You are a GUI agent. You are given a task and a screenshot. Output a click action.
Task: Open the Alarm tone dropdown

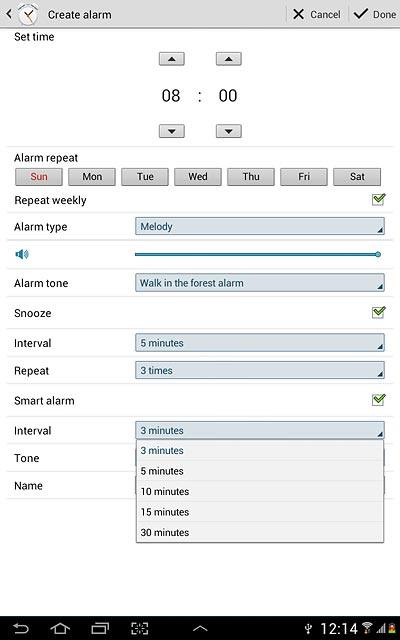(260, 283)
